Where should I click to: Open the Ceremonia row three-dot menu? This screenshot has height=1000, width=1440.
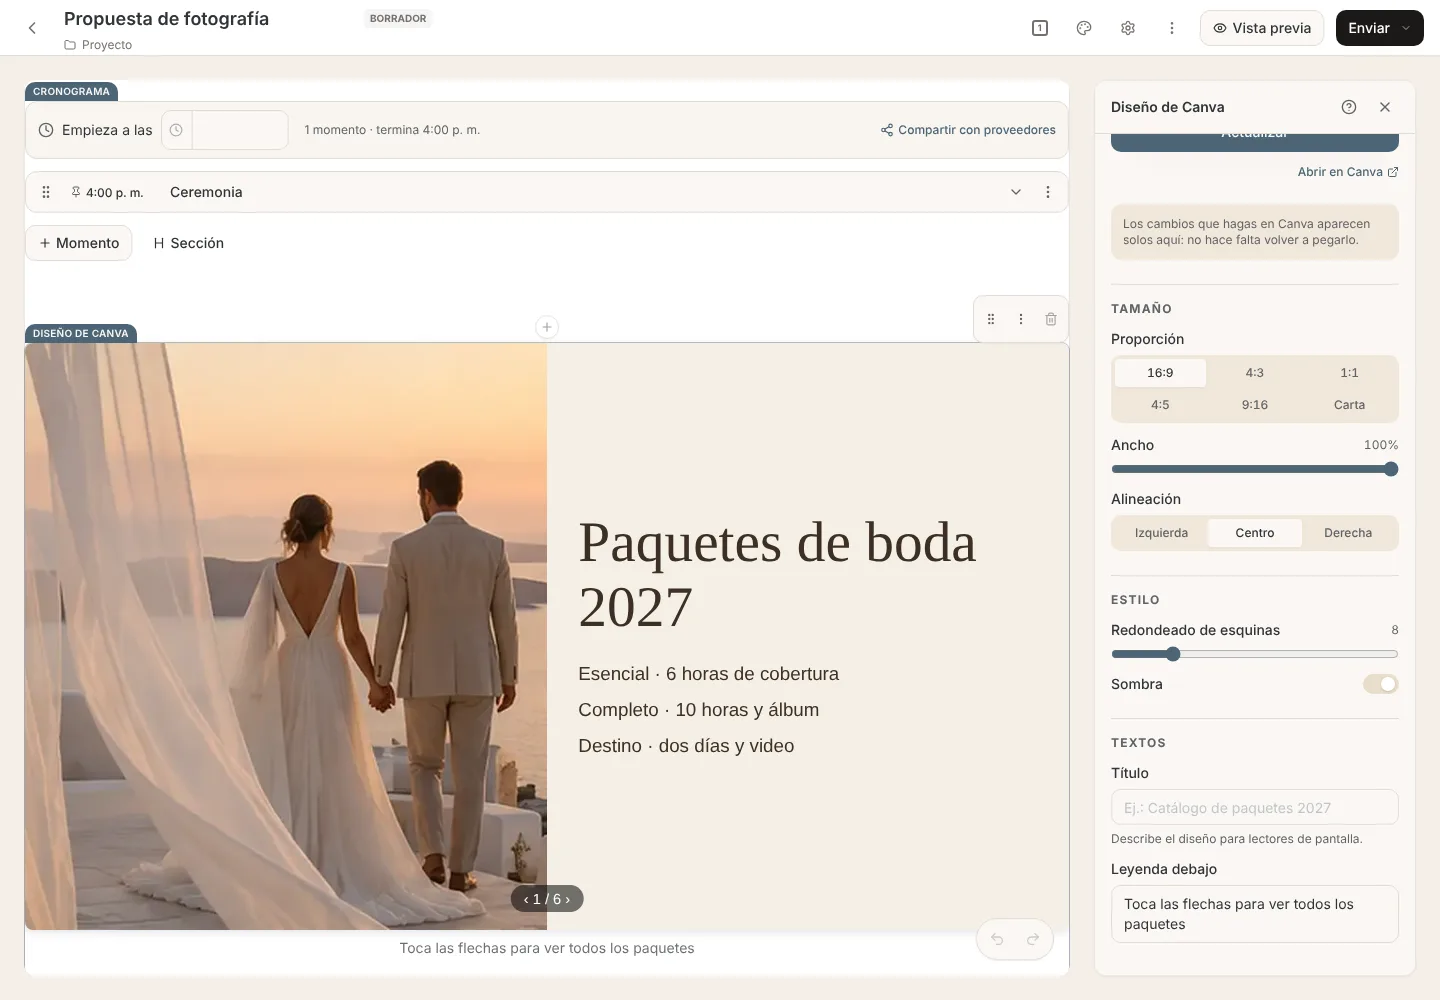coord(1048,192)
